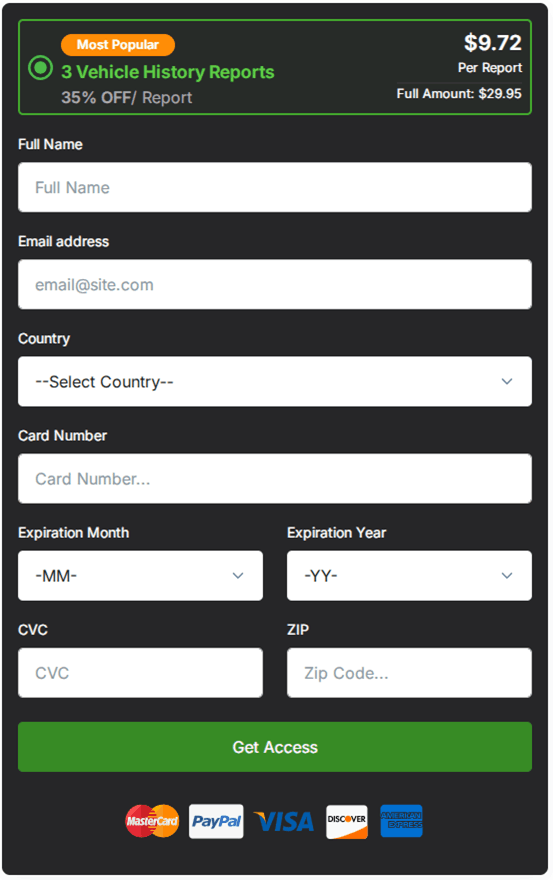Focus the Email address input field

[x=275, y=285]
